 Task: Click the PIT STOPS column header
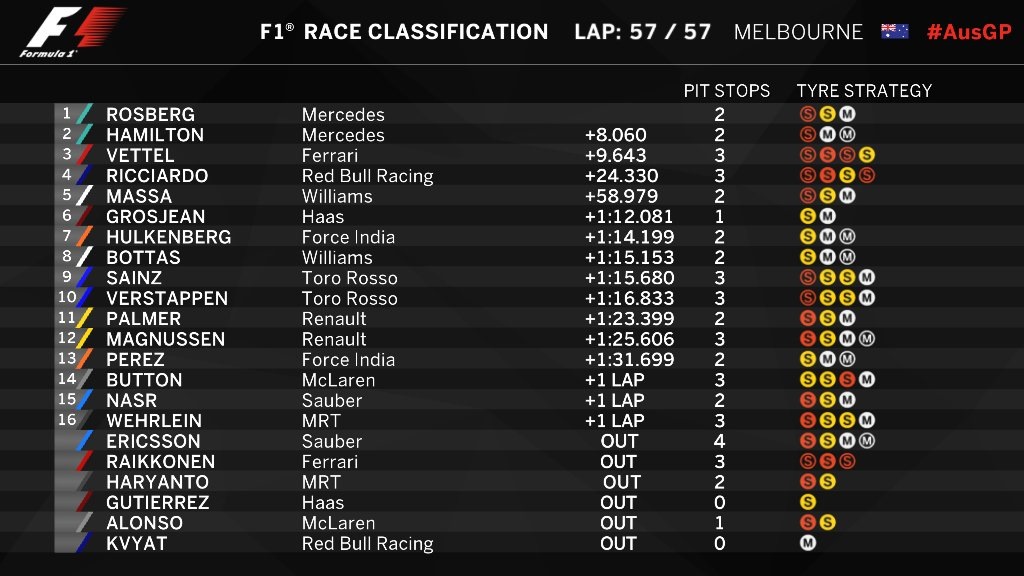pyautogui.click(x=726, y=91)
